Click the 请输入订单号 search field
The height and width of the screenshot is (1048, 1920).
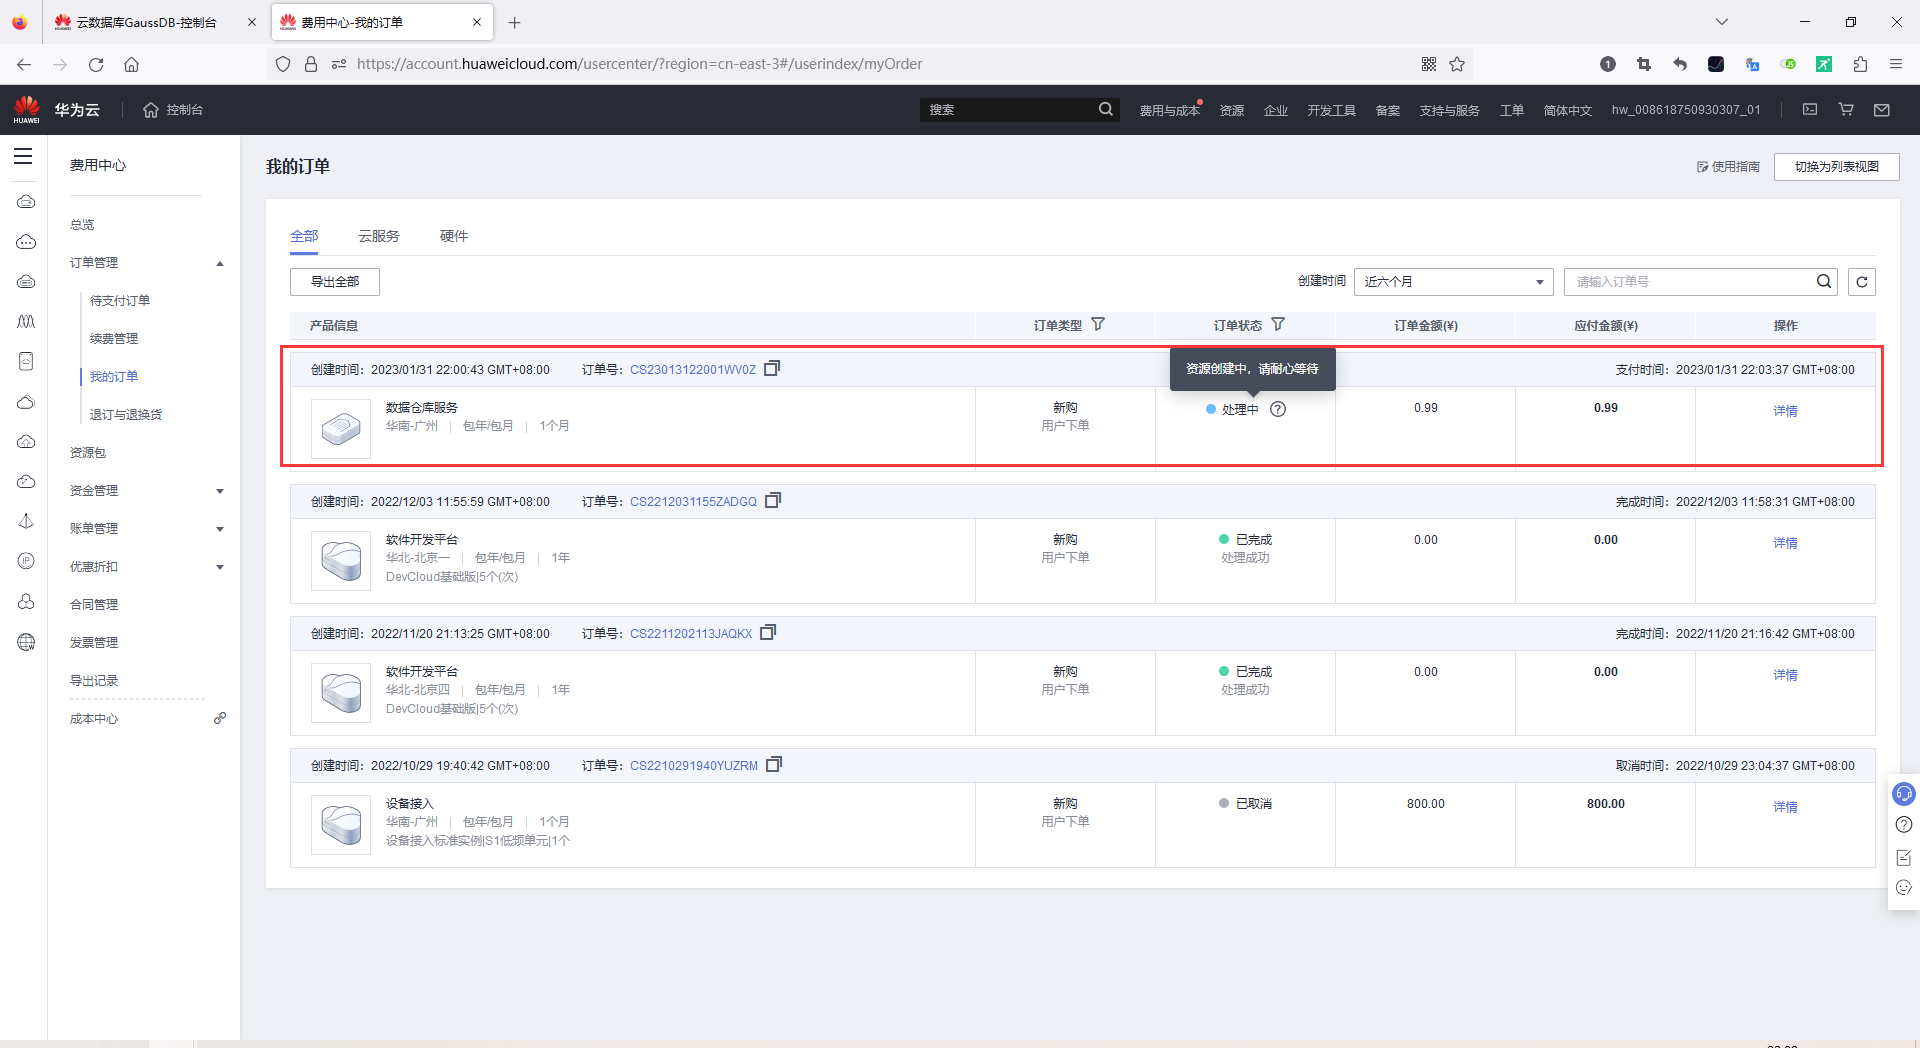pyautogui.click(x=1692, y=282)
